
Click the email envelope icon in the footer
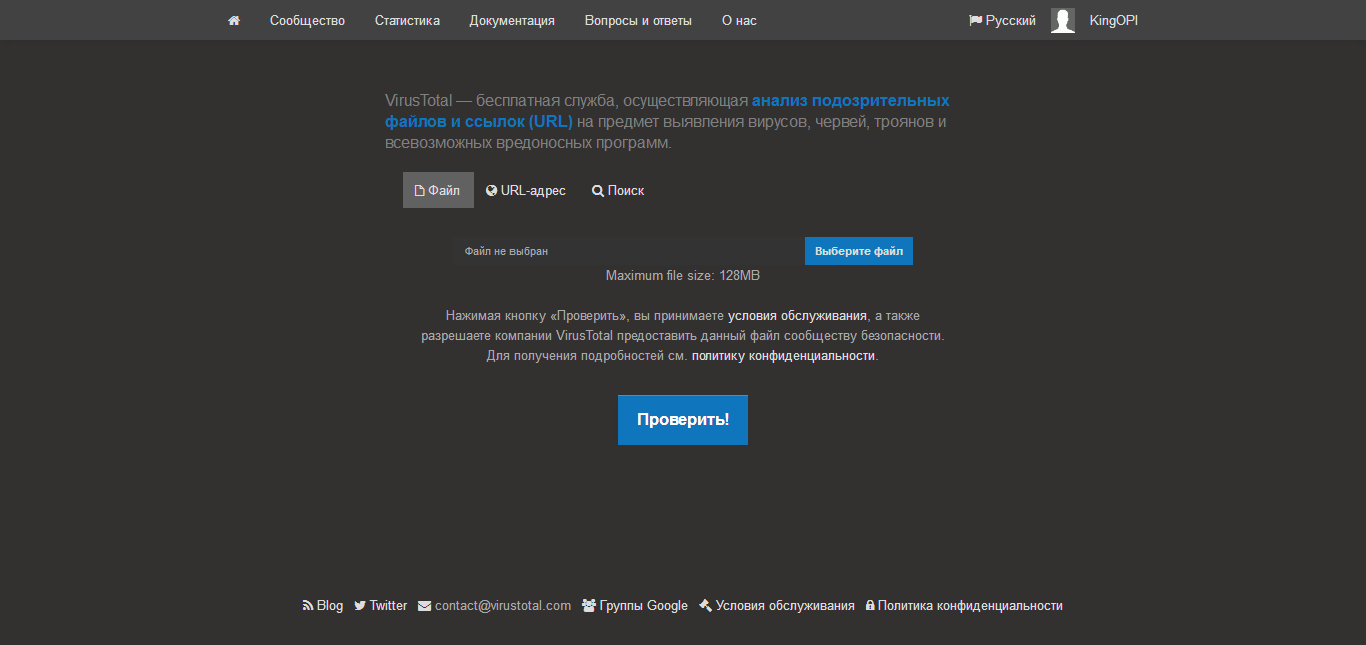click(x=424, y=605)
